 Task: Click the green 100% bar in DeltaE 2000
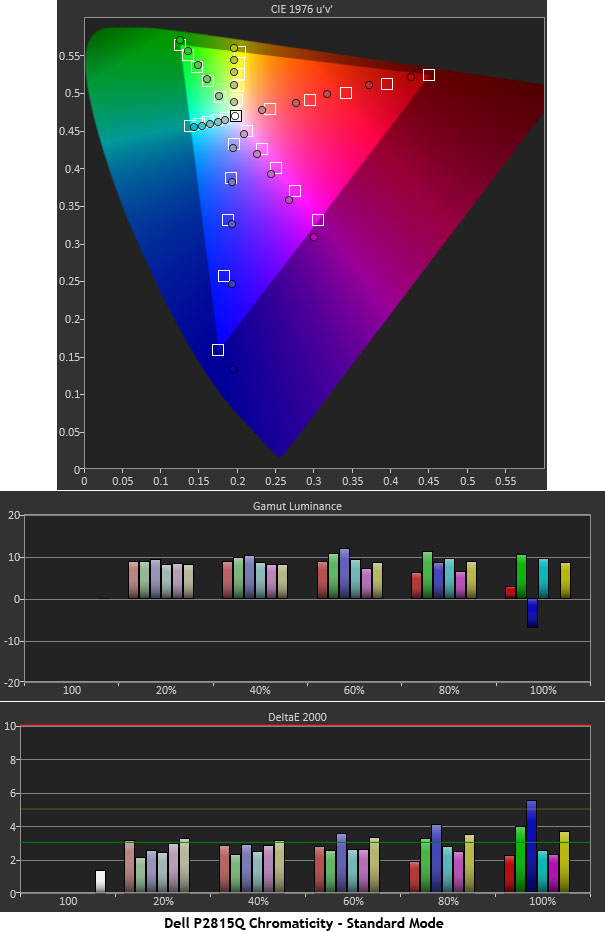(x=521, y=859)
